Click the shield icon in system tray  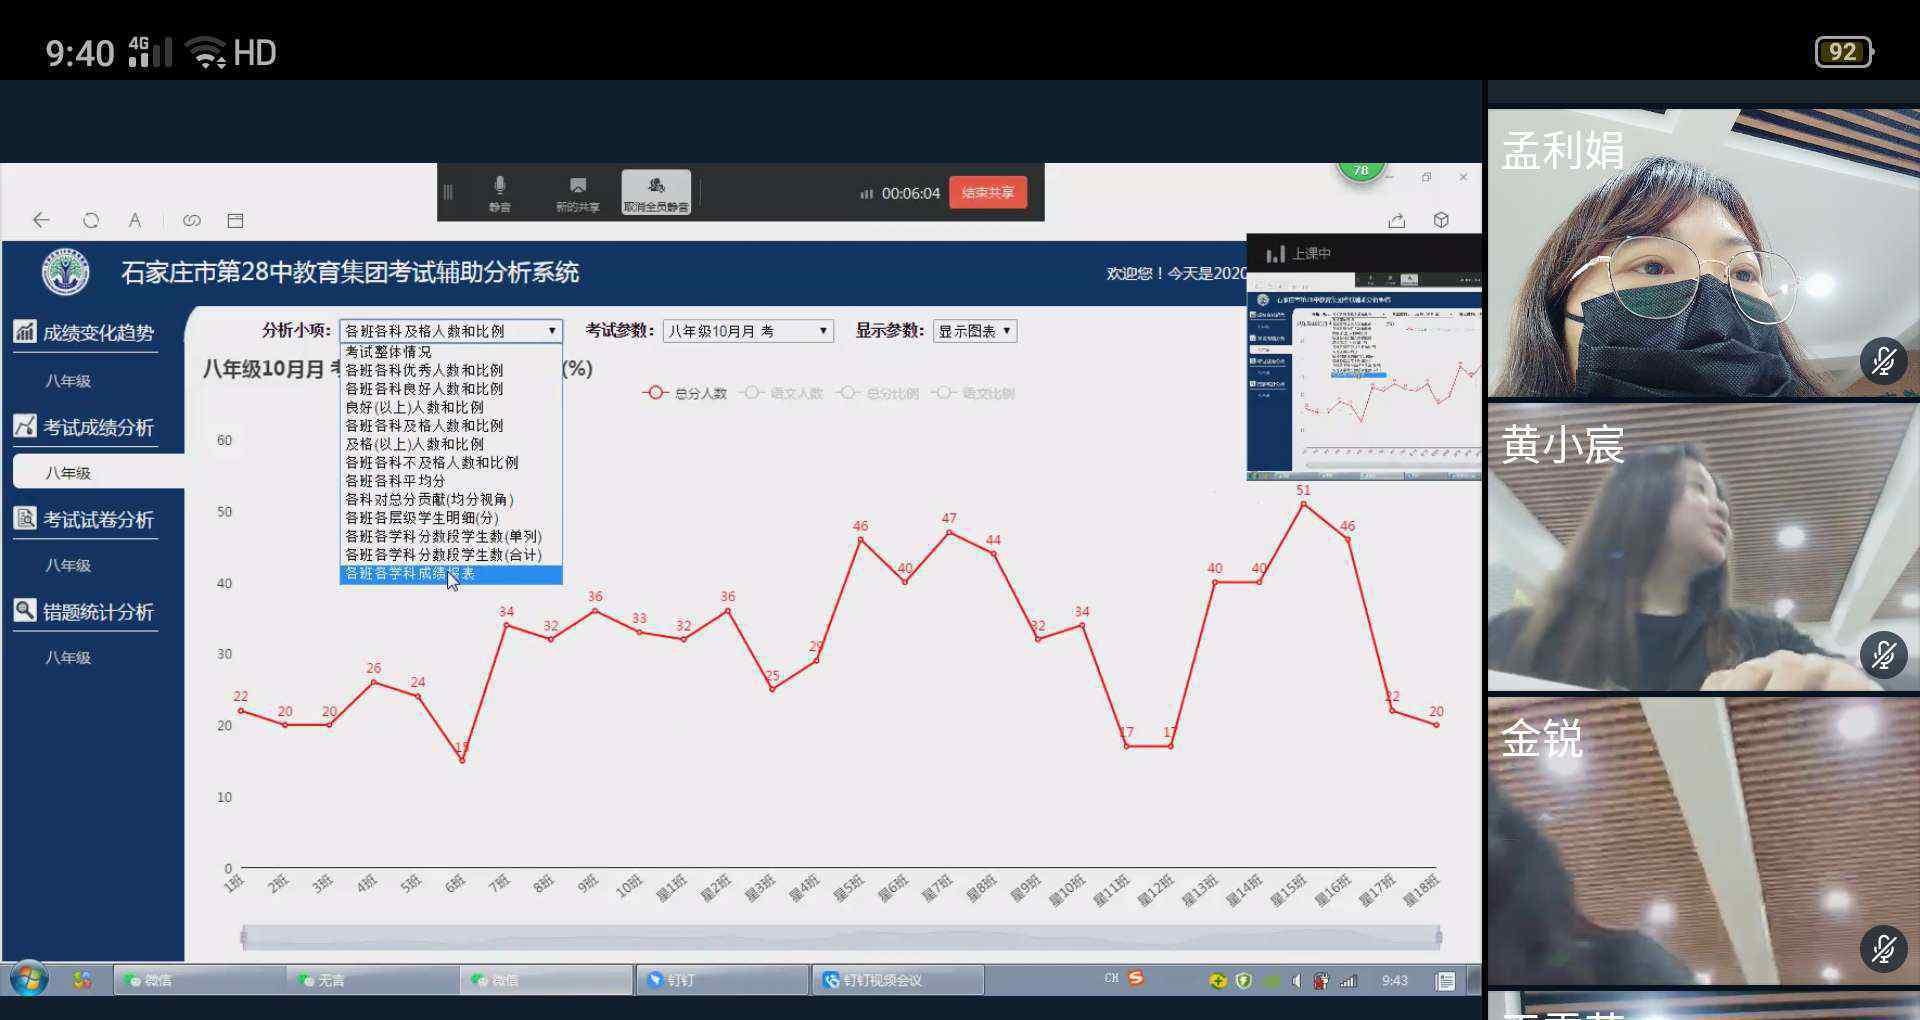pos(1244,981)
